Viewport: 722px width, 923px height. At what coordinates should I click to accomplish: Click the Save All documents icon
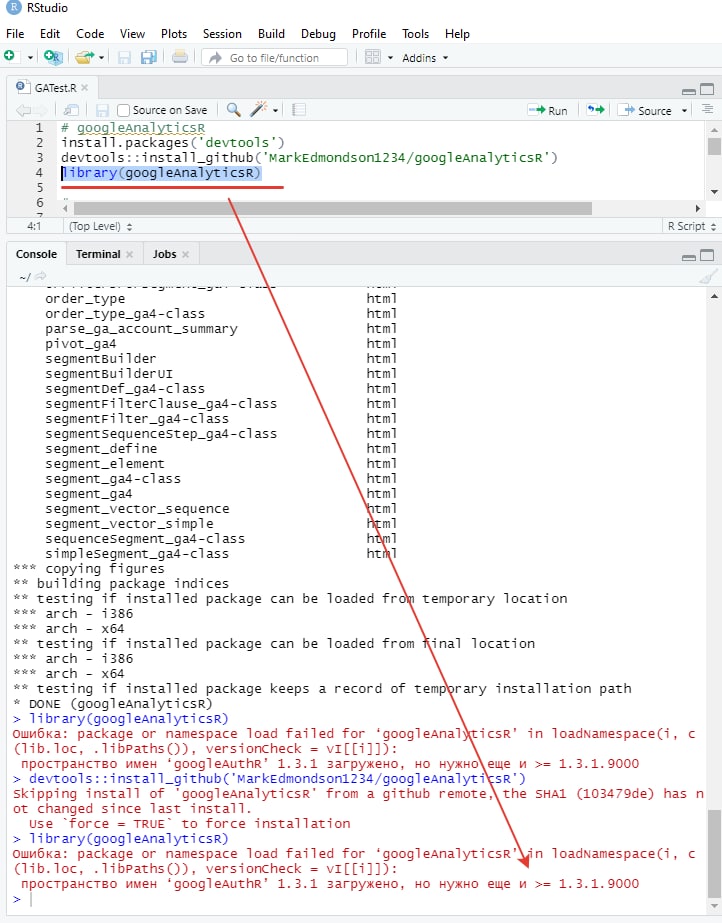(148, 57)
